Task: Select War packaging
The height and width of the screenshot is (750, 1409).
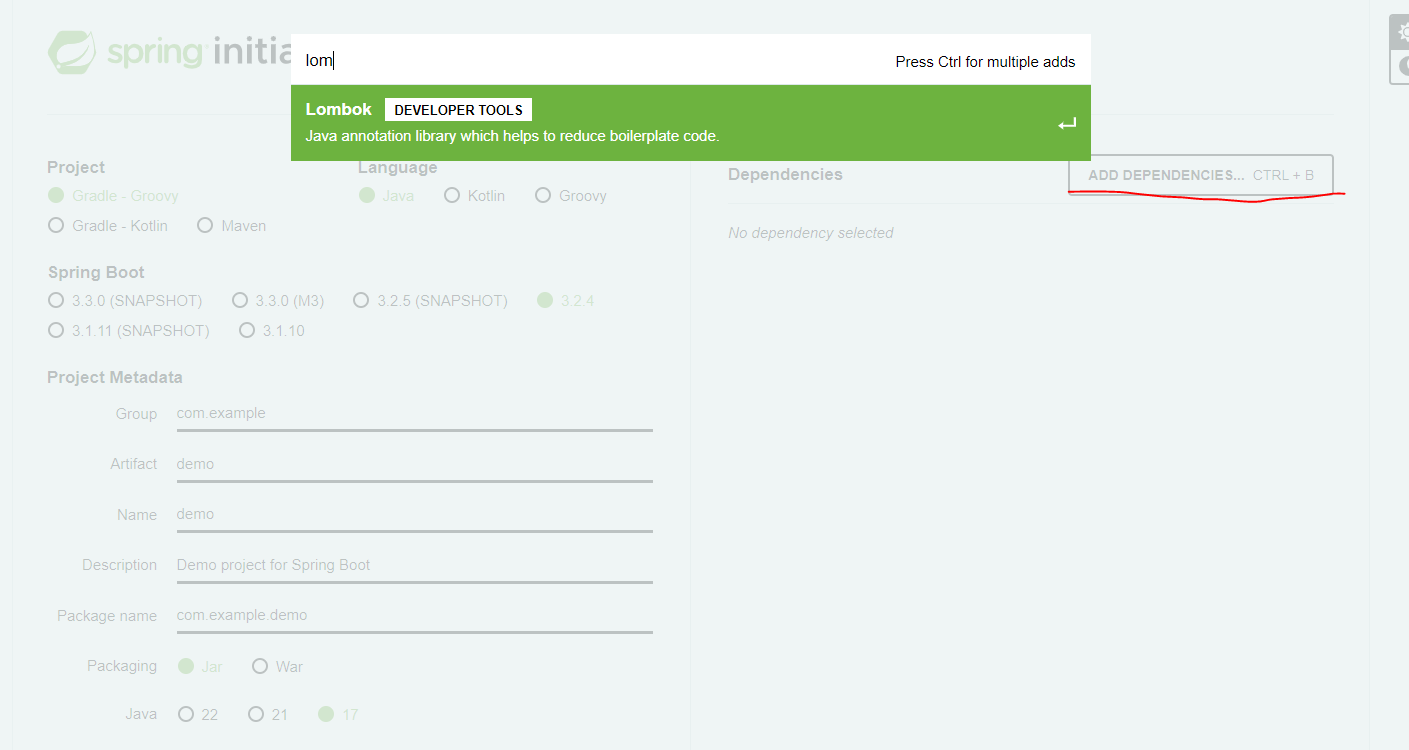Action: (277, 666)
